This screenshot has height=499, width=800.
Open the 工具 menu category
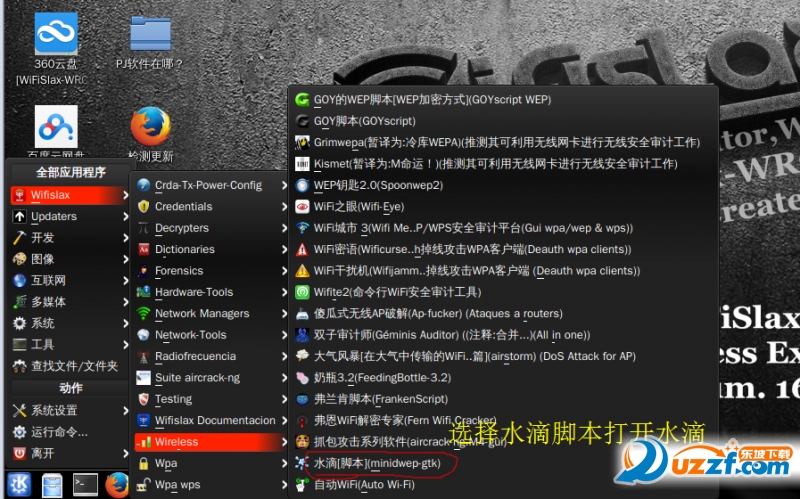[69, 344]
